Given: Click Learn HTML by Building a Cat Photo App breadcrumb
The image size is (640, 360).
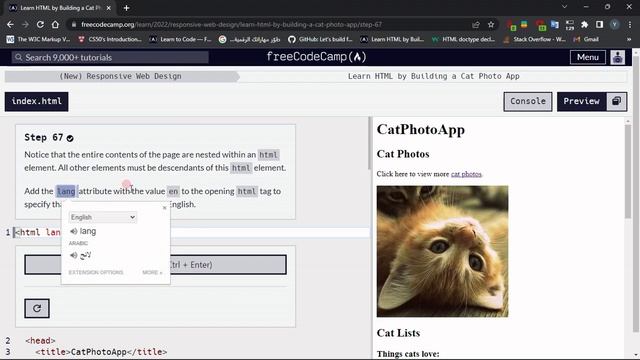Looking at the screenshot, I should [x=433, y=76].
